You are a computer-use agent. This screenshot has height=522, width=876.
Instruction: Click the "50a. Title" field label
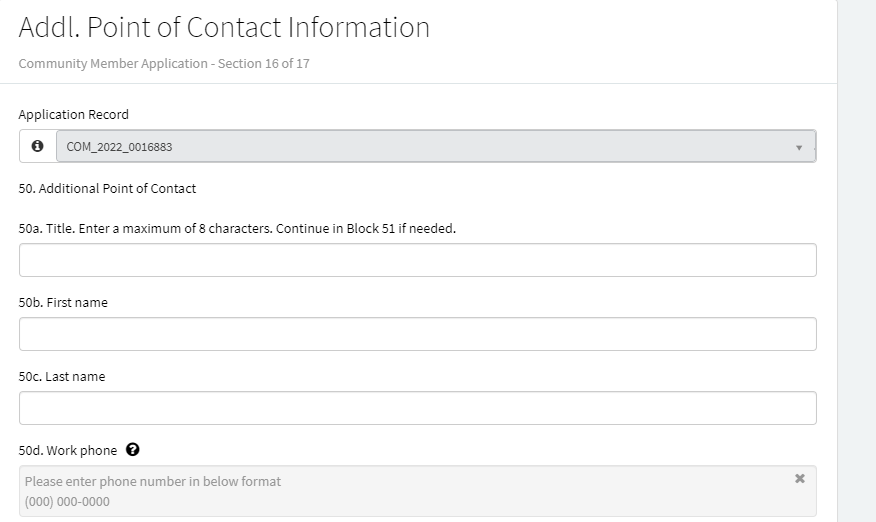(x=237, y=228)
